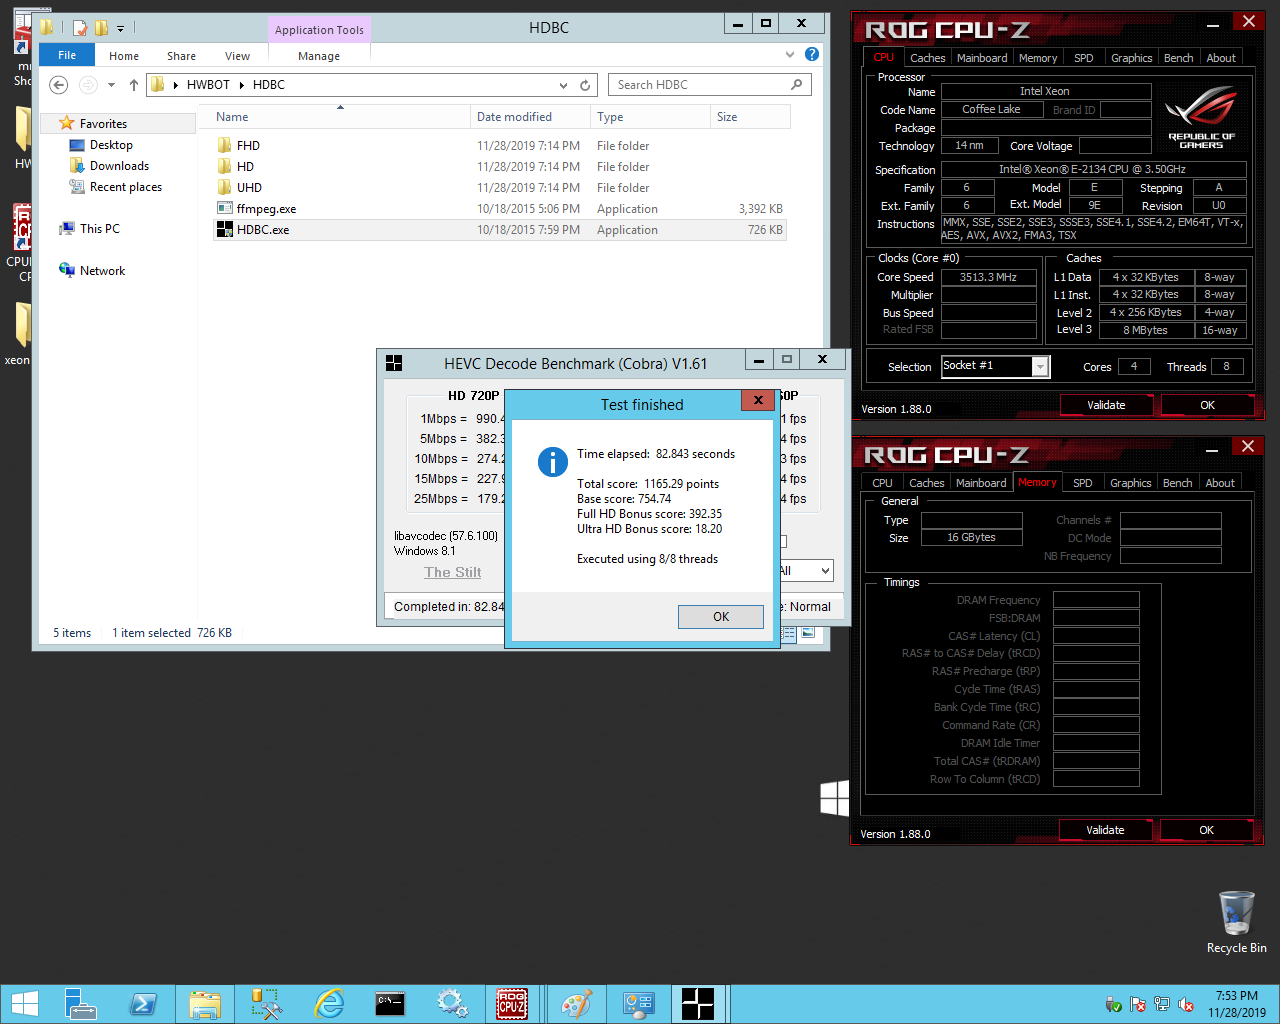This screenshot has height=1024, width=1280.
Task: Open the quick access toolbar customize dropdown
Action: 120,29
